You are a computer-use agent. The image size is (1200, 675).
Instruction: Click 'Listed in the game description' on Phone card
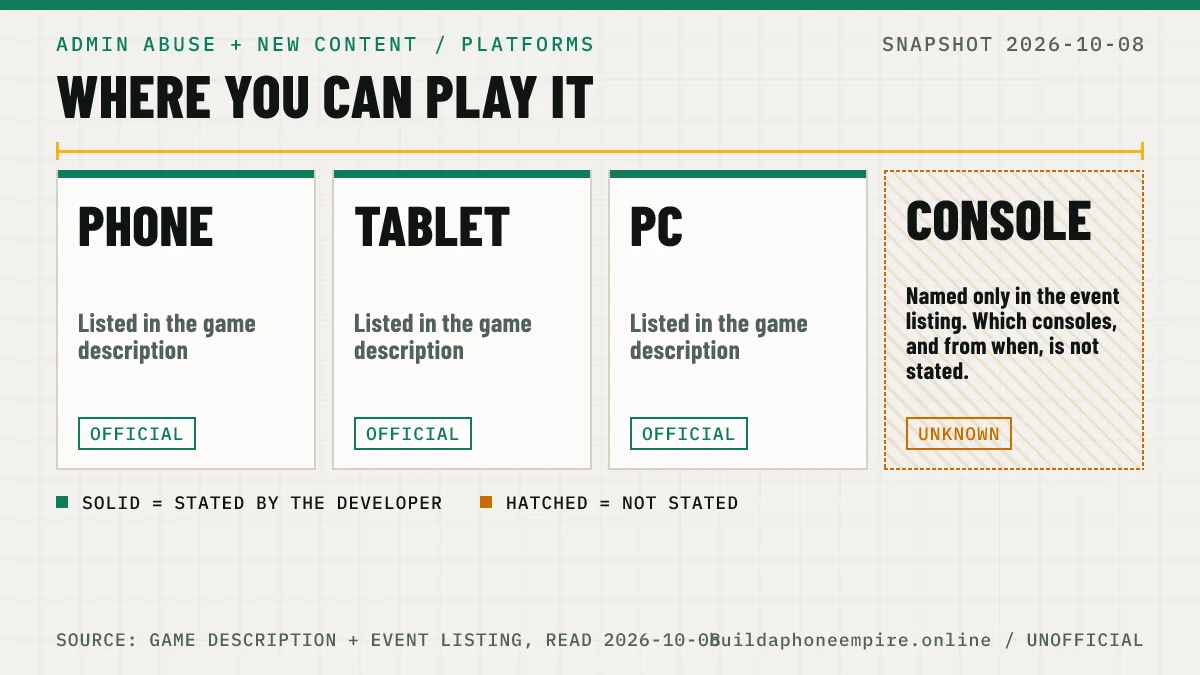coord(167,337)
